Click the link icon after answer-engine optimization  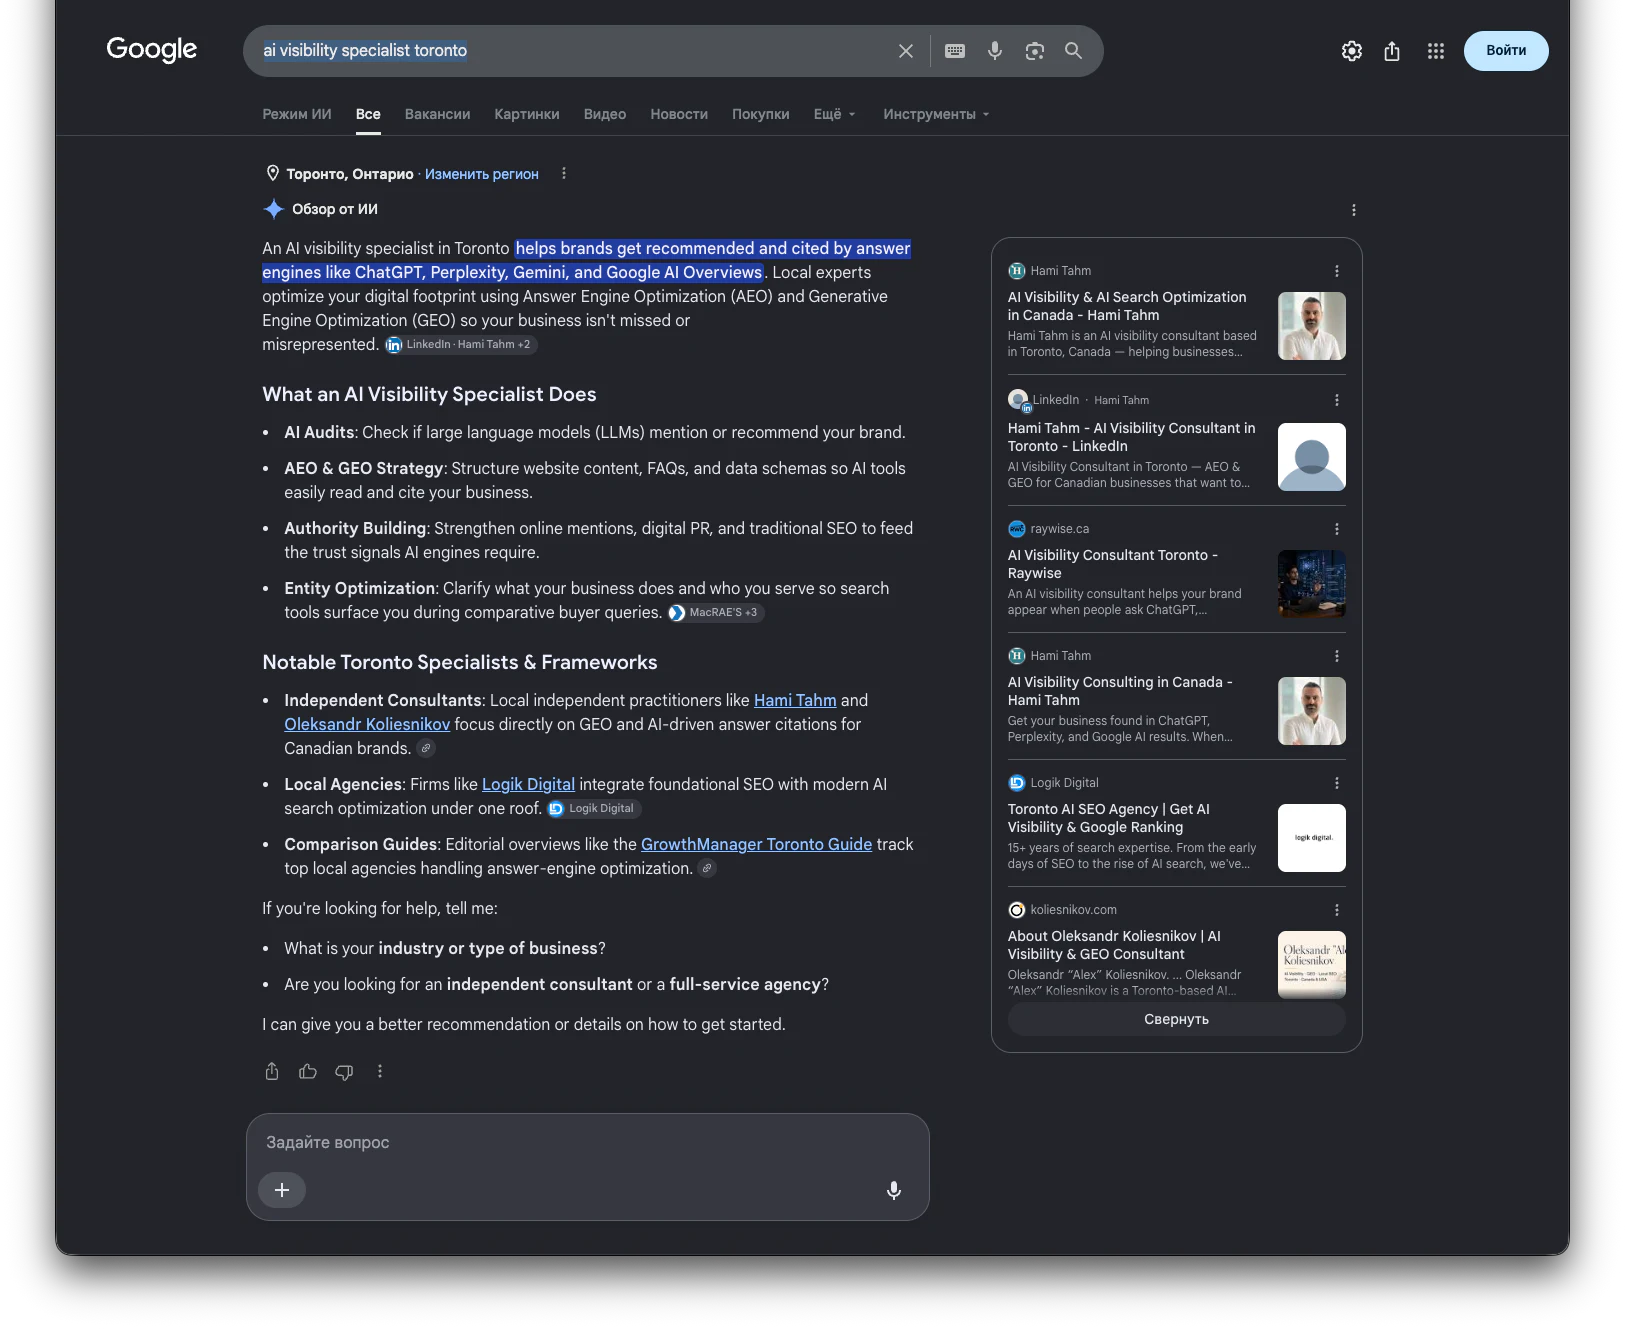click(x=707, y=868)
